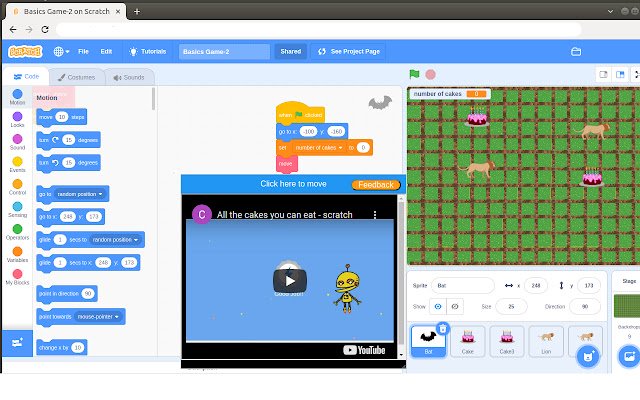Open My Stuff folder icon
The image size is (640, 400).
tap(576, 51)
